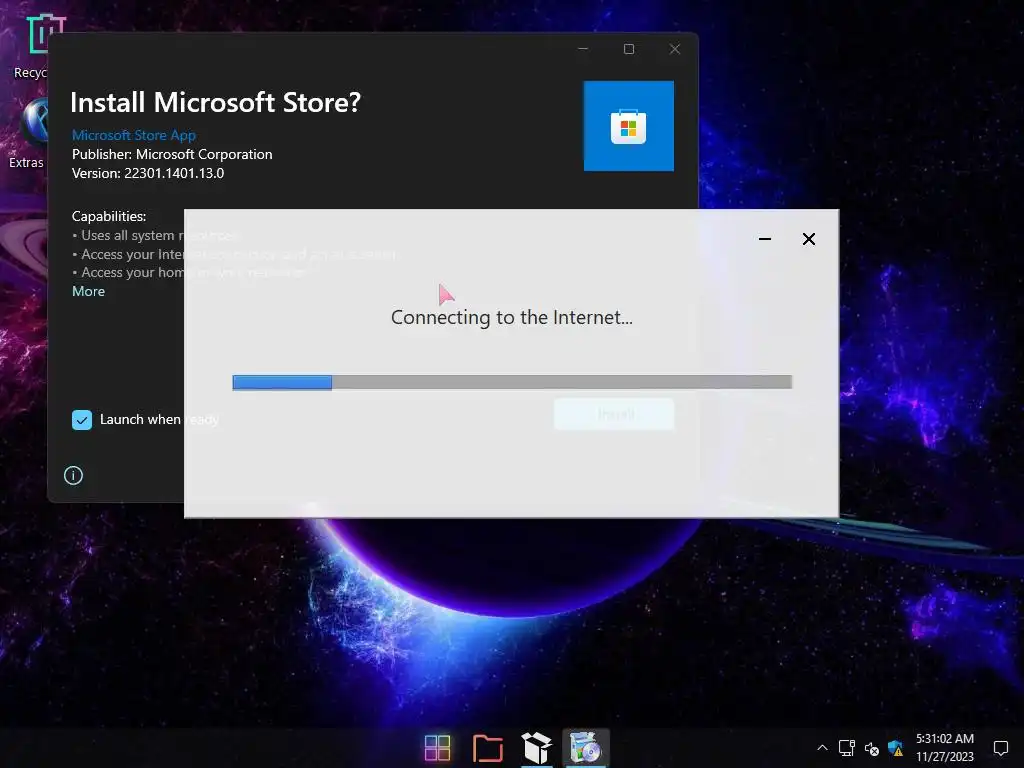
Task: Select the setup disc icon in taskbar
Action: click(585, 748)
